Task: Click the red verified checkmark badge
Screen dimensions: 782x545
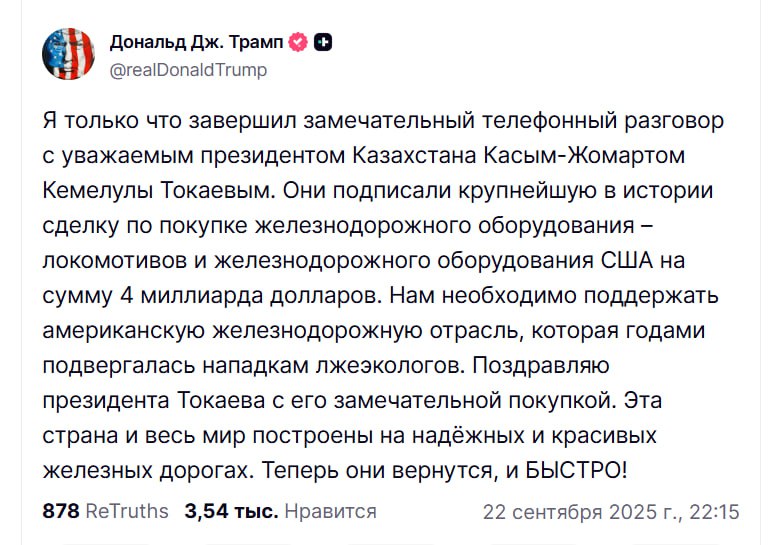Action: [298, 42]
